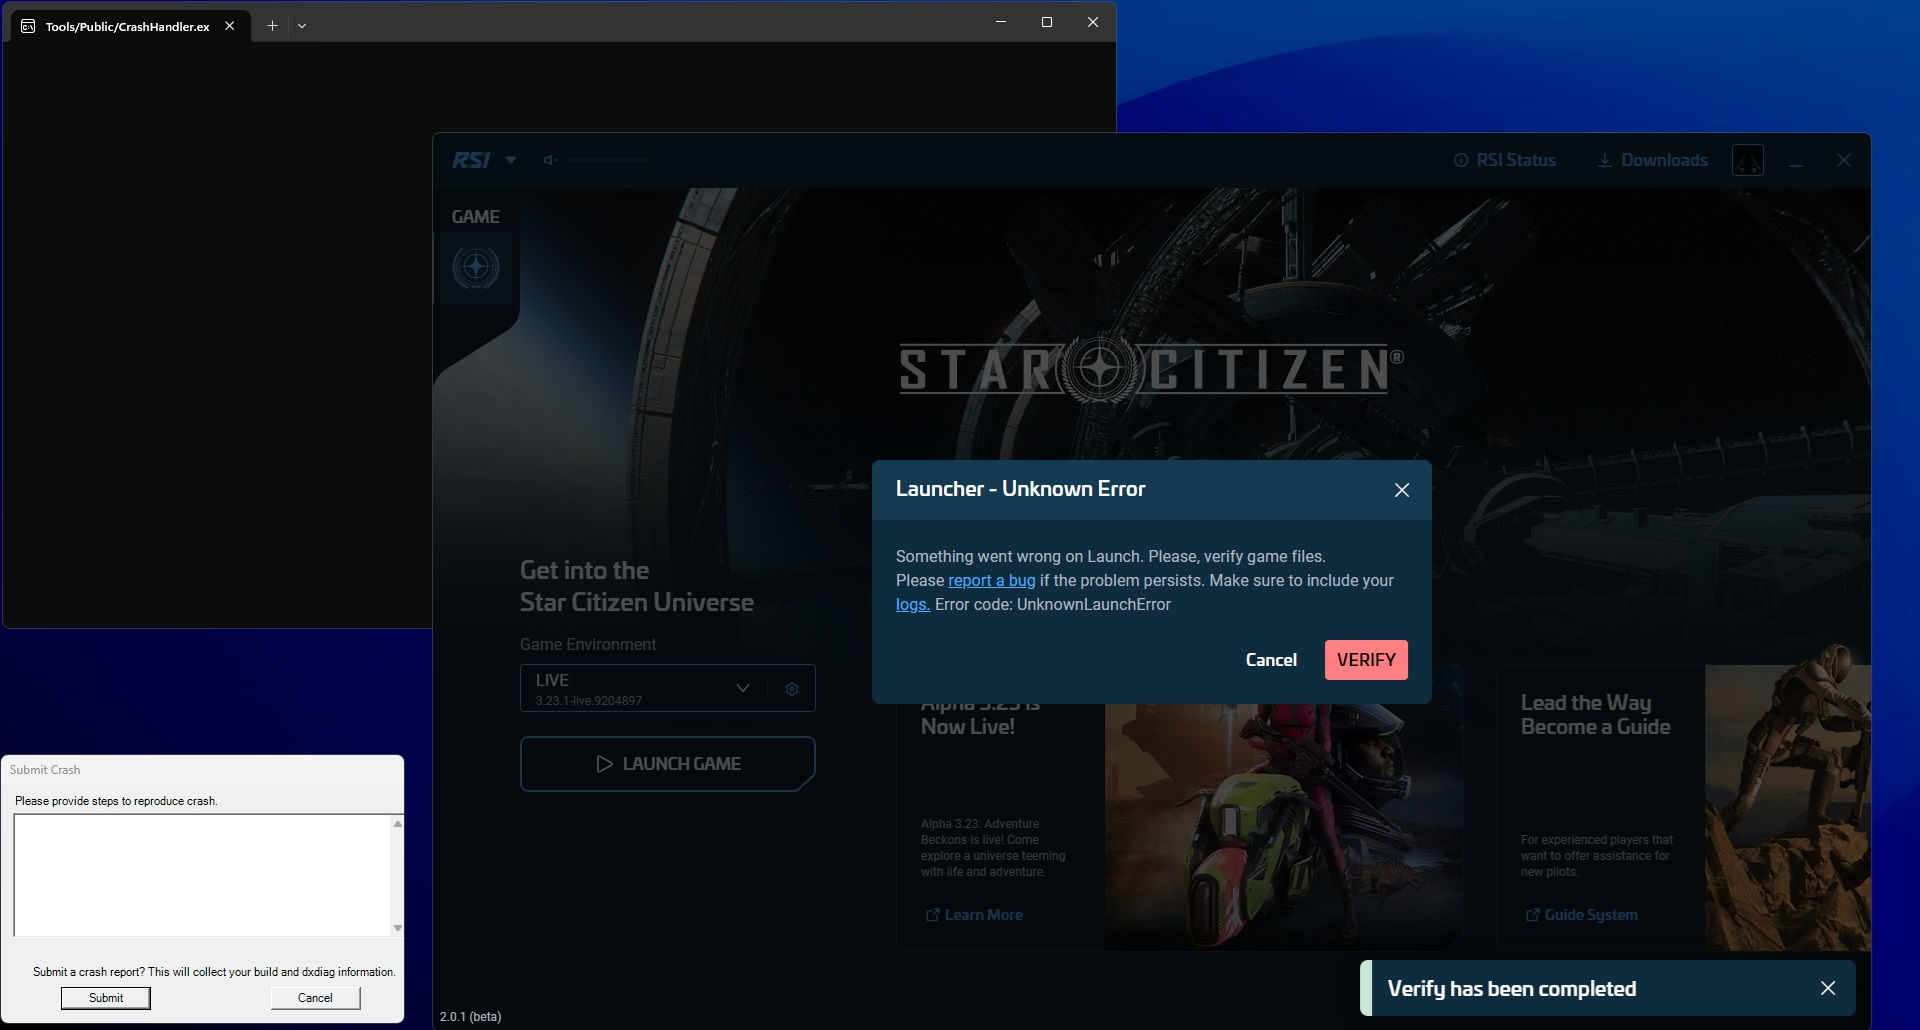1920x1030 pixels.
Task: Open RSI Status page
Action: pyautogui.click(x=1504, y=160)
